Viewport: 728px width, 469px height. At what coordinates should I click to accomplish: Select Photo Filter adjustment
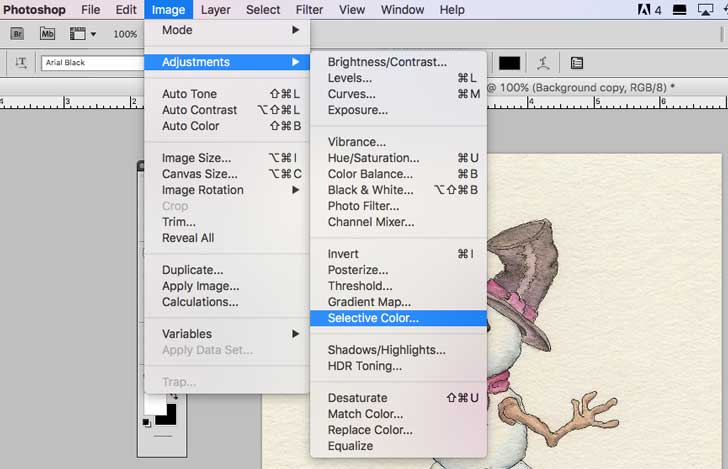pyautogui.click(x=398, y=206)
